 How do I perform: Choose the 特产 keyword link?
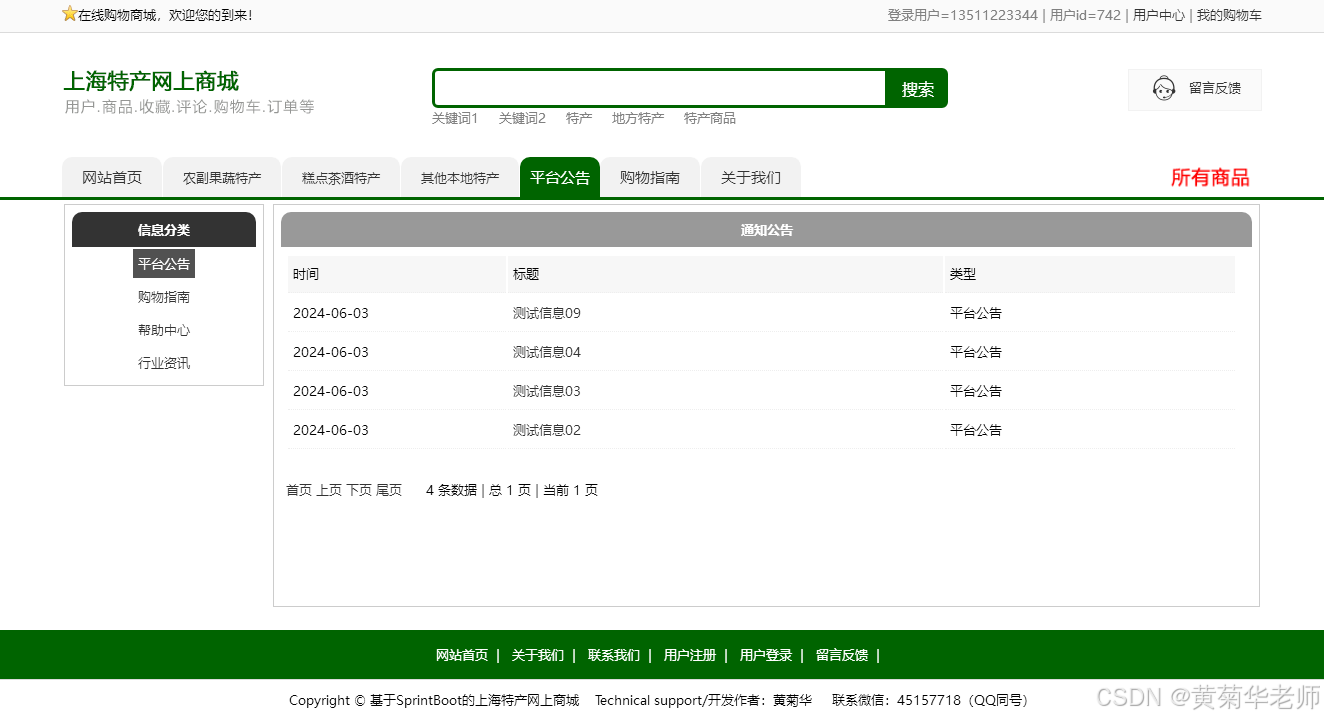(579, 118)
